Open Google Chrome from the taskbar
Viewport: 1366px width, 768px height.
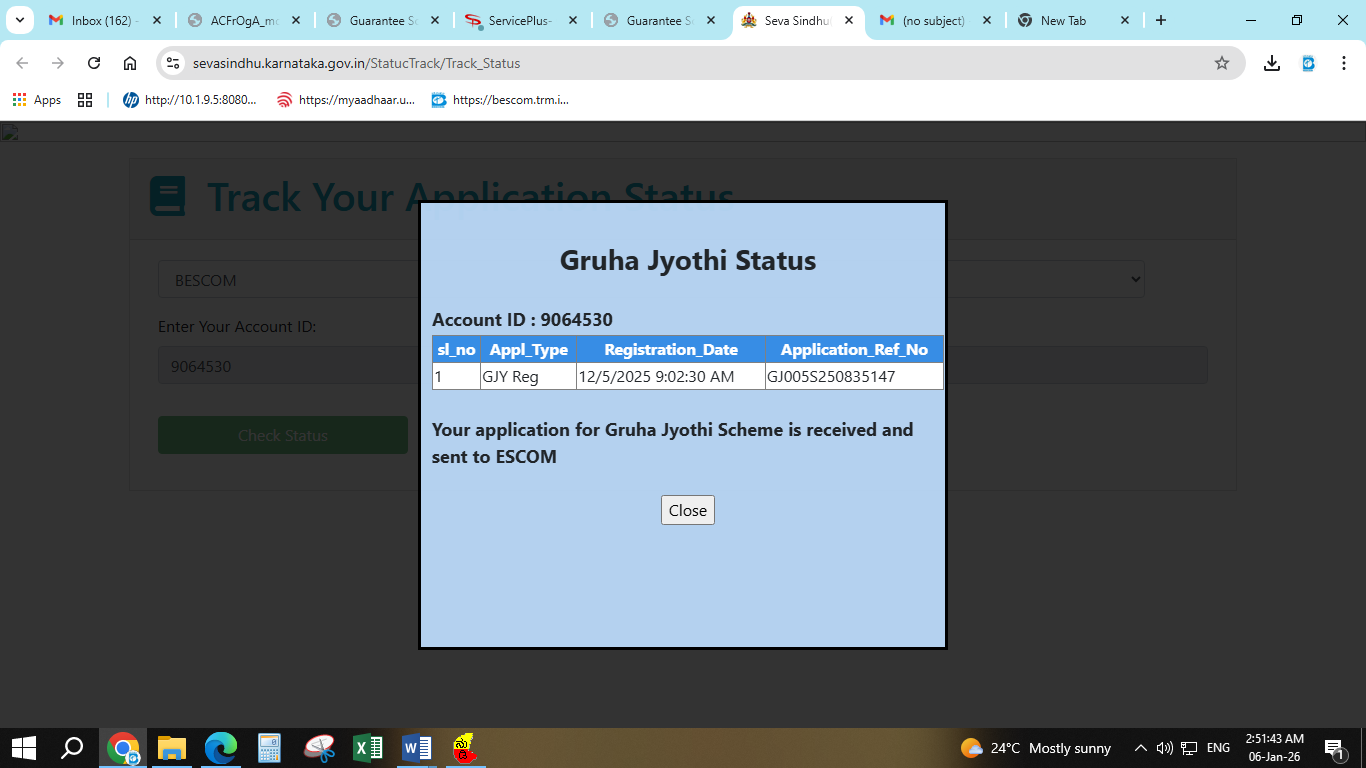point(123,748)
